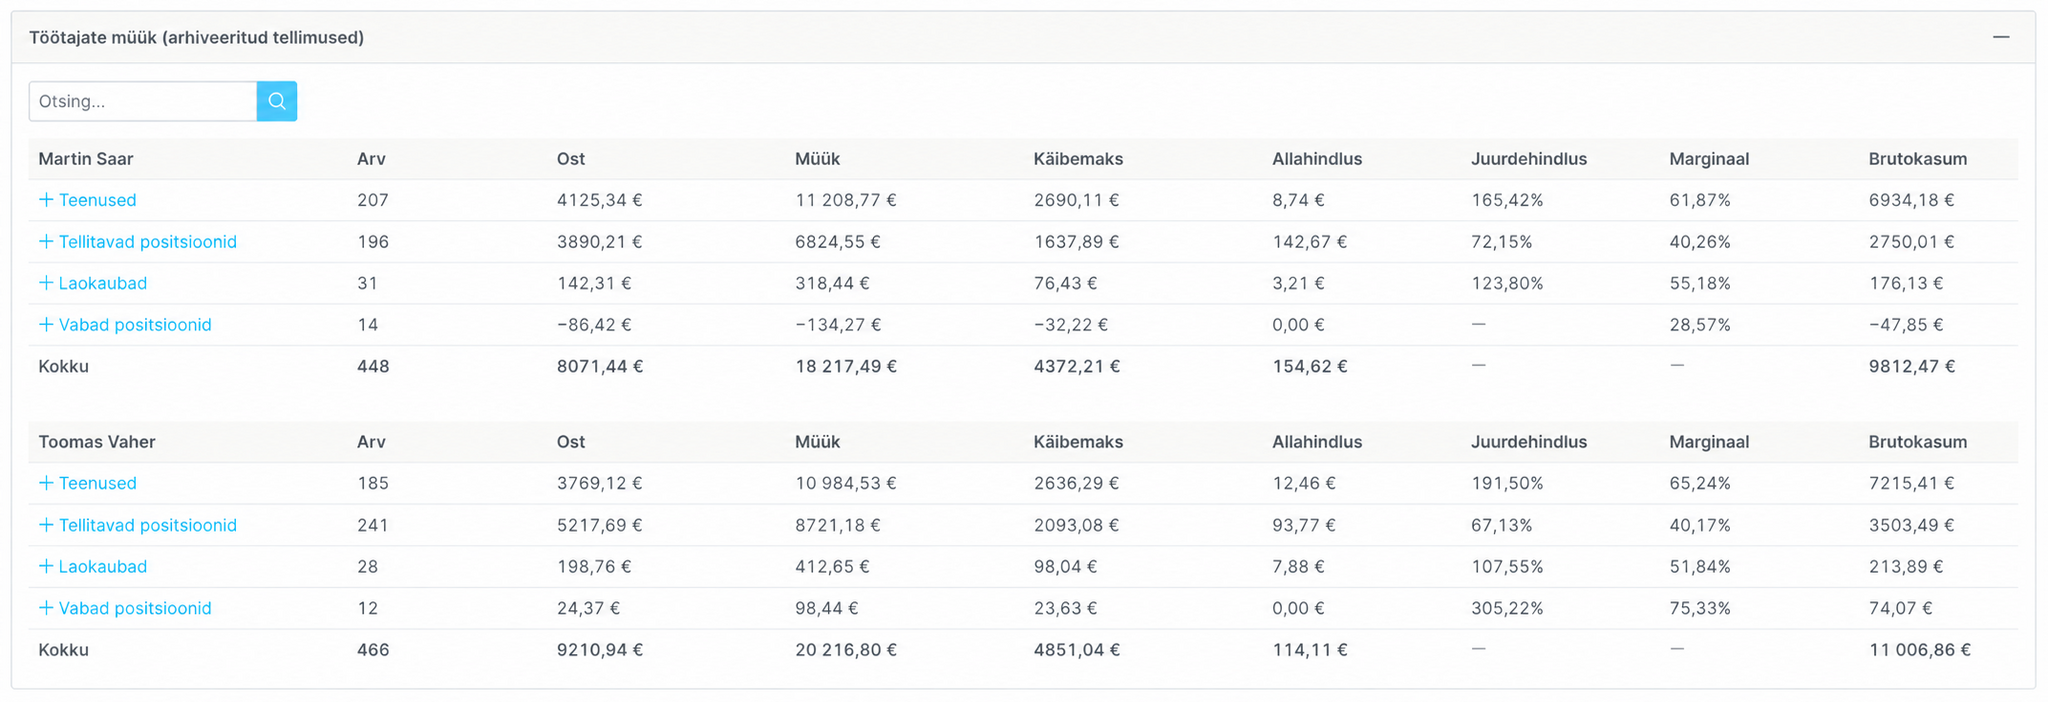Click the Martin Saar table header
The height and width of the screenshot is (702, 2048).
86,159
